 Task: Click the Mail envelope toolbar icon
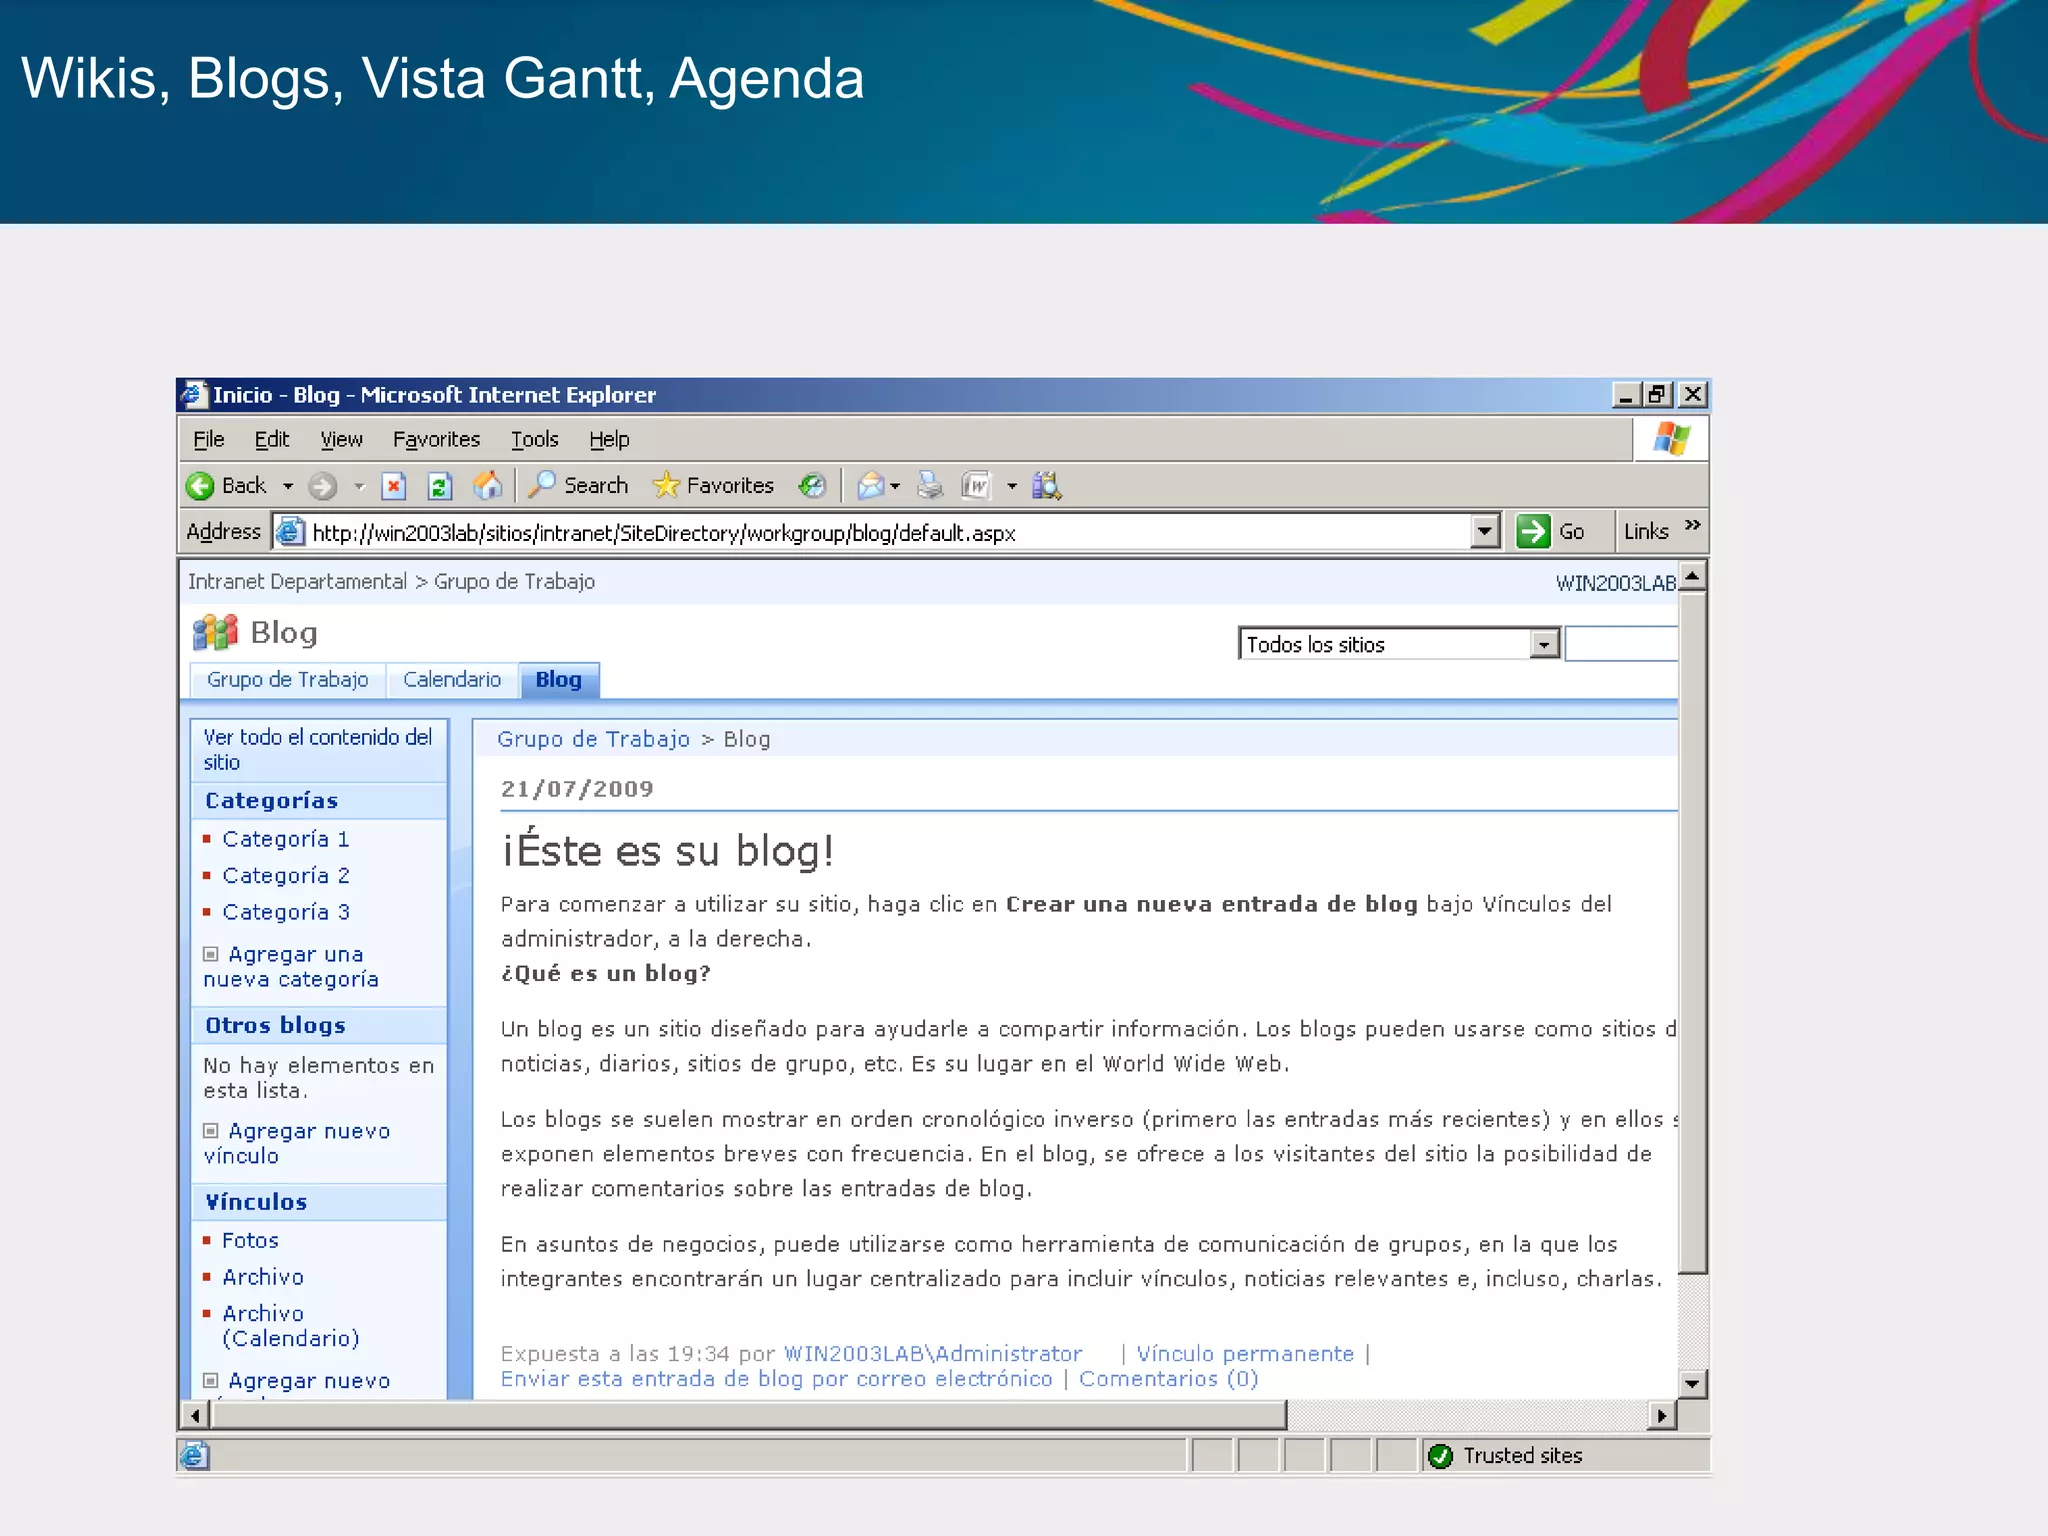click(x=870, y=486)
